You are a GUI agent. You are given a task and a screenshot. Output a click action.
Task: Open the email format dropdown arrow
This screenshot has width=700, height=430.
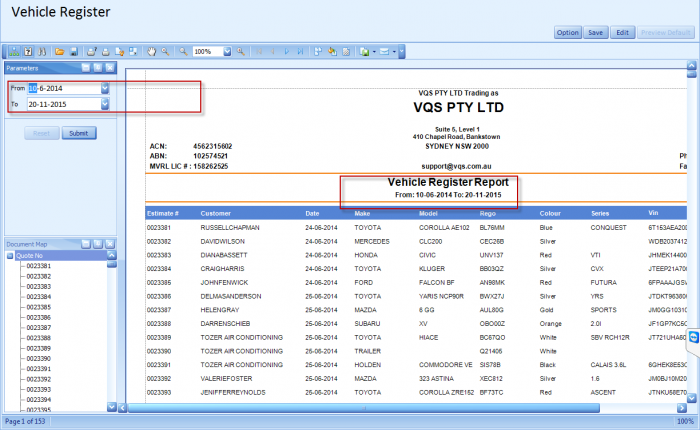click(x=394, y=52)
